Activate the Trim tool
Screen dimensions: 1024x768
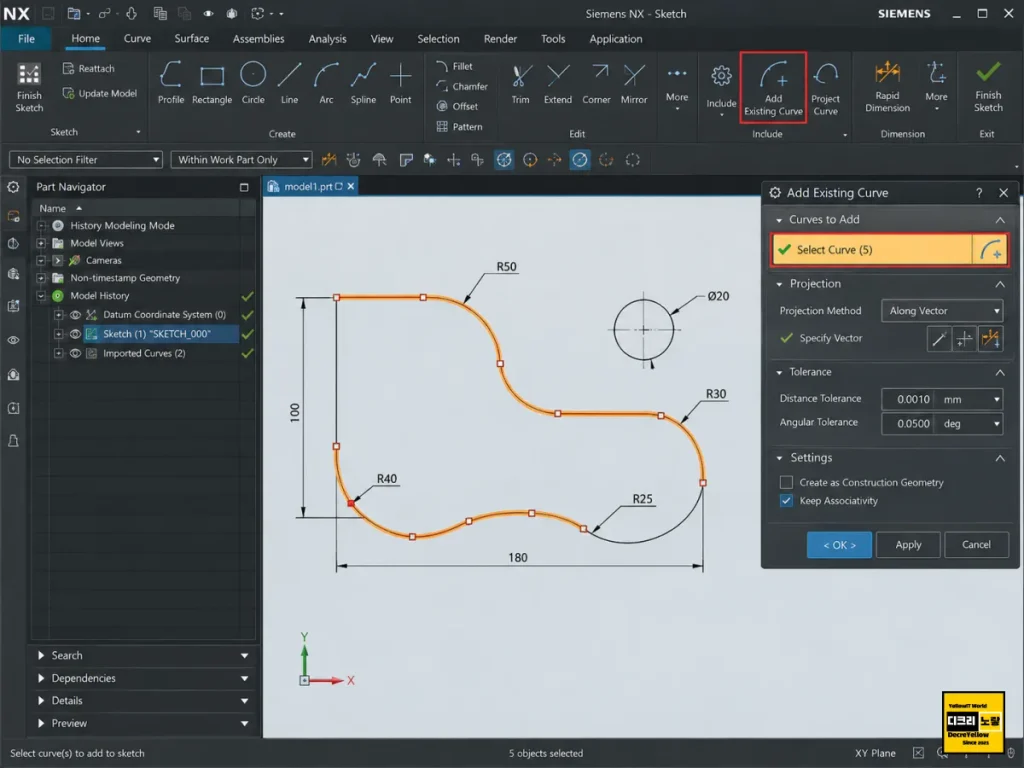tap(520, 82)
